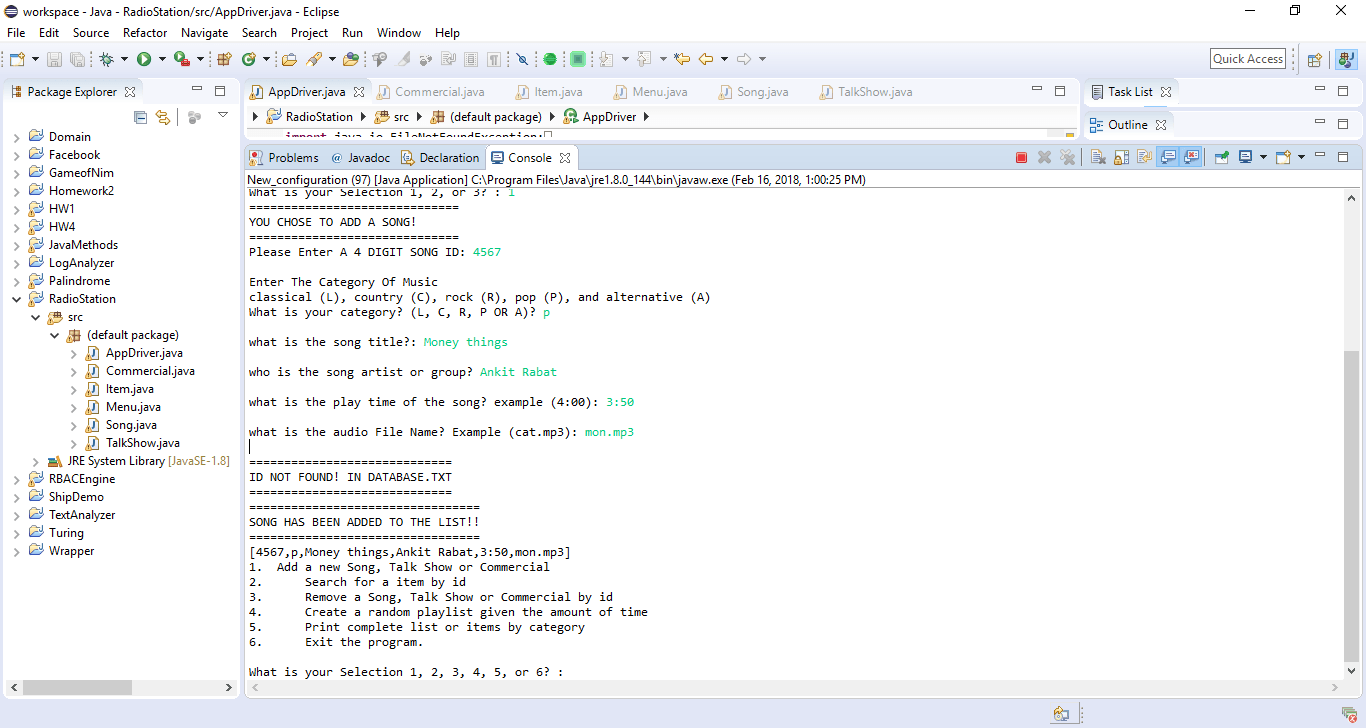This screenshot has height=728, width=1366.
Task: Click Collapse All in Package Explorer
Action: (x=140, y=117)
